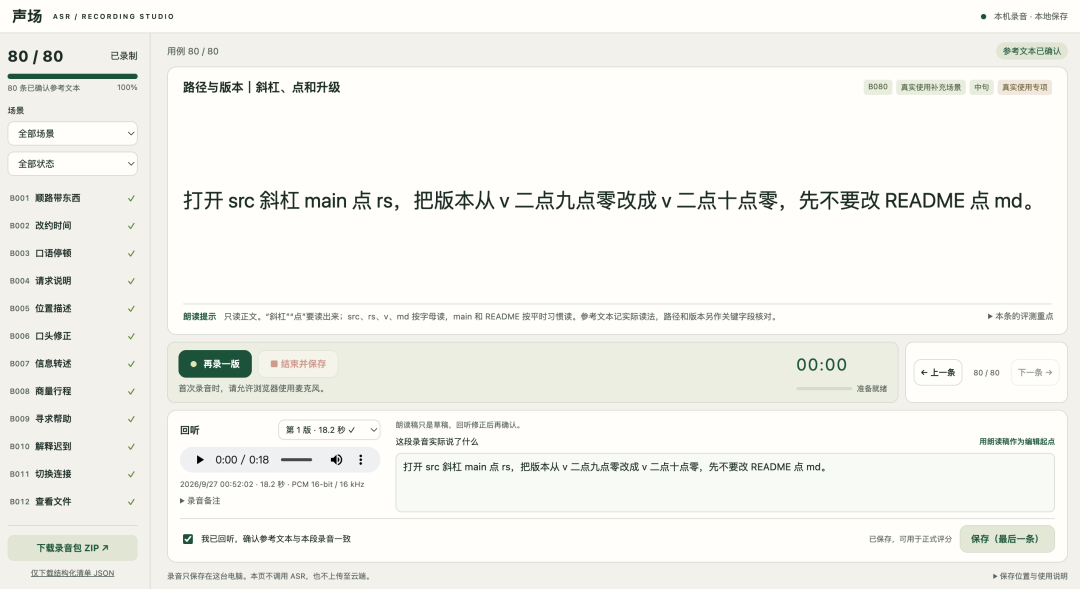Open the 全部状态 status dropdown
The width and height of the screenshot is (1080, 589).
(72, 164)
